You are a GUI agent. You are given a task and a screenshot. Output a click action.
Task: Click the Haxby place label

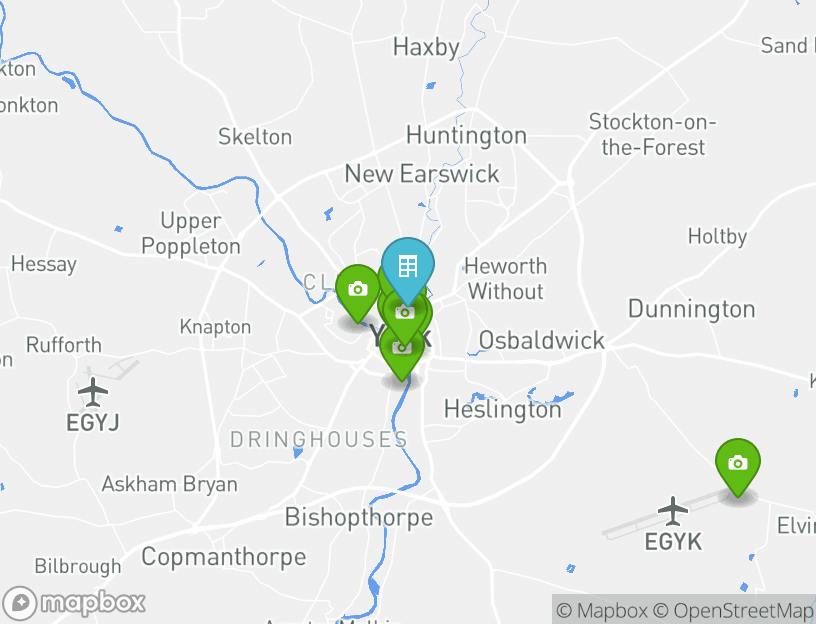click(426, 47)
